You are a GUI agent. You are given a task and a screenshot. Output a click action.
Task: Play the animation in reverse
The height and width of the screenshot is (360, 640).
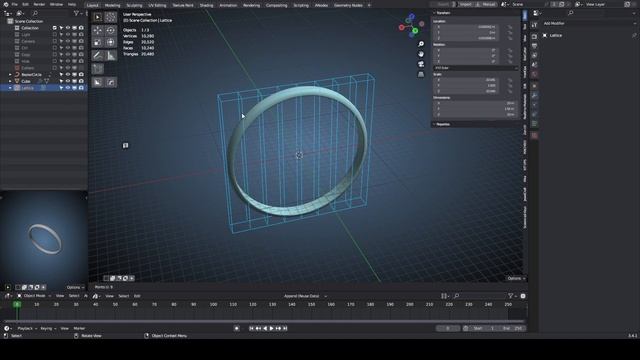pos(265,328)
